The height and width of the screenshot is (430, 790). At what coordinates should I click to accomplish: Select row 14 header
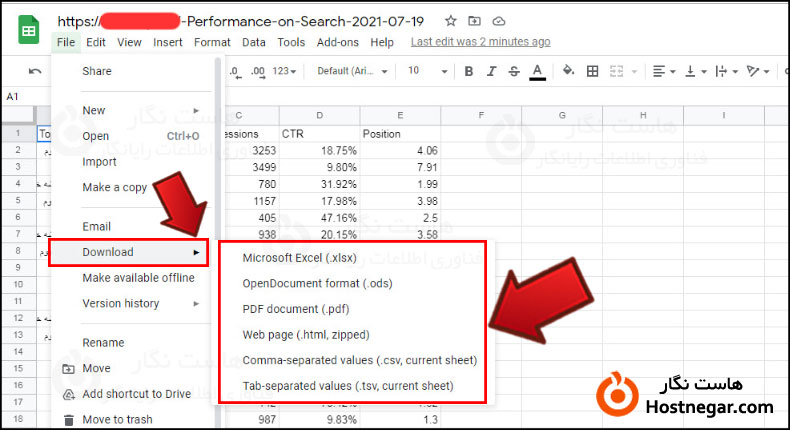18,351
